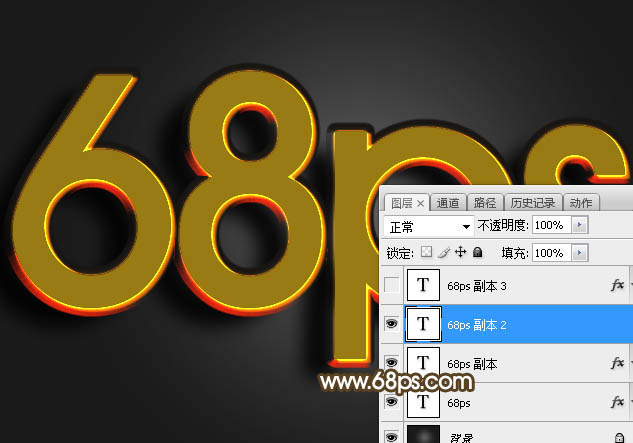Select layer name 背景
Viewport: 633px width, 443px height.
[x=461, y=438]
